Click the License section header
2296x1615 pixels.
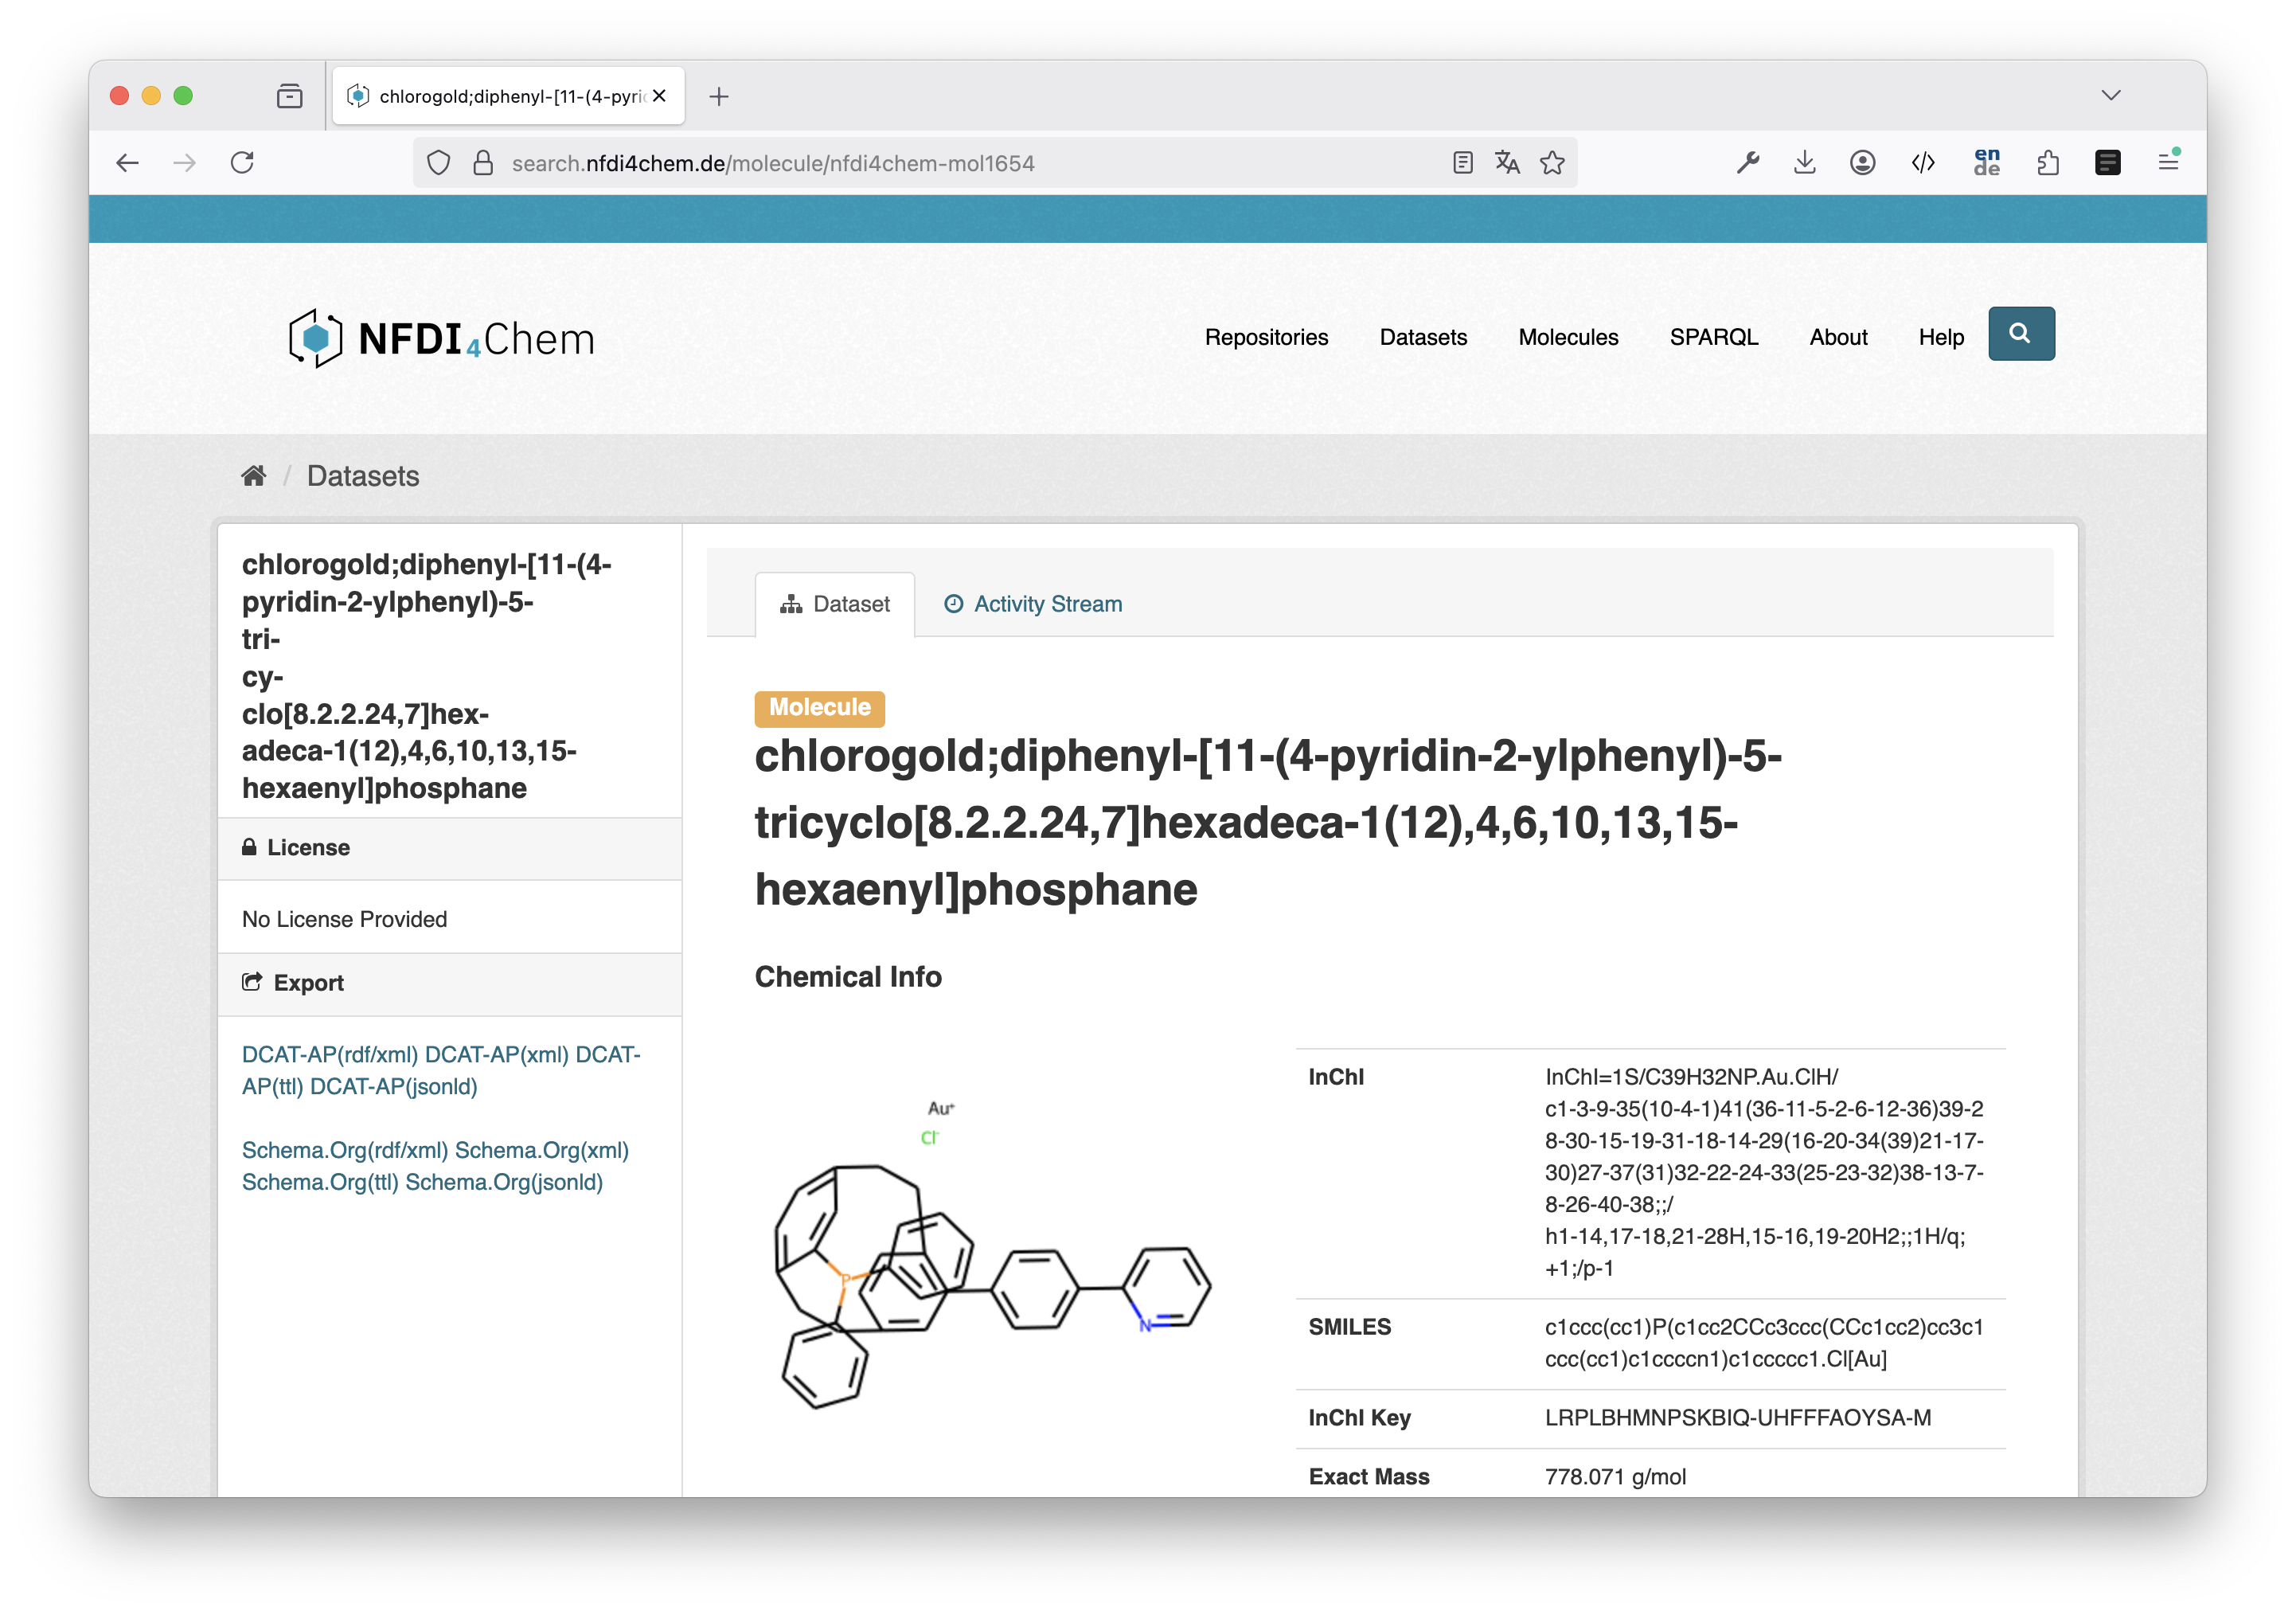[450, 848]
